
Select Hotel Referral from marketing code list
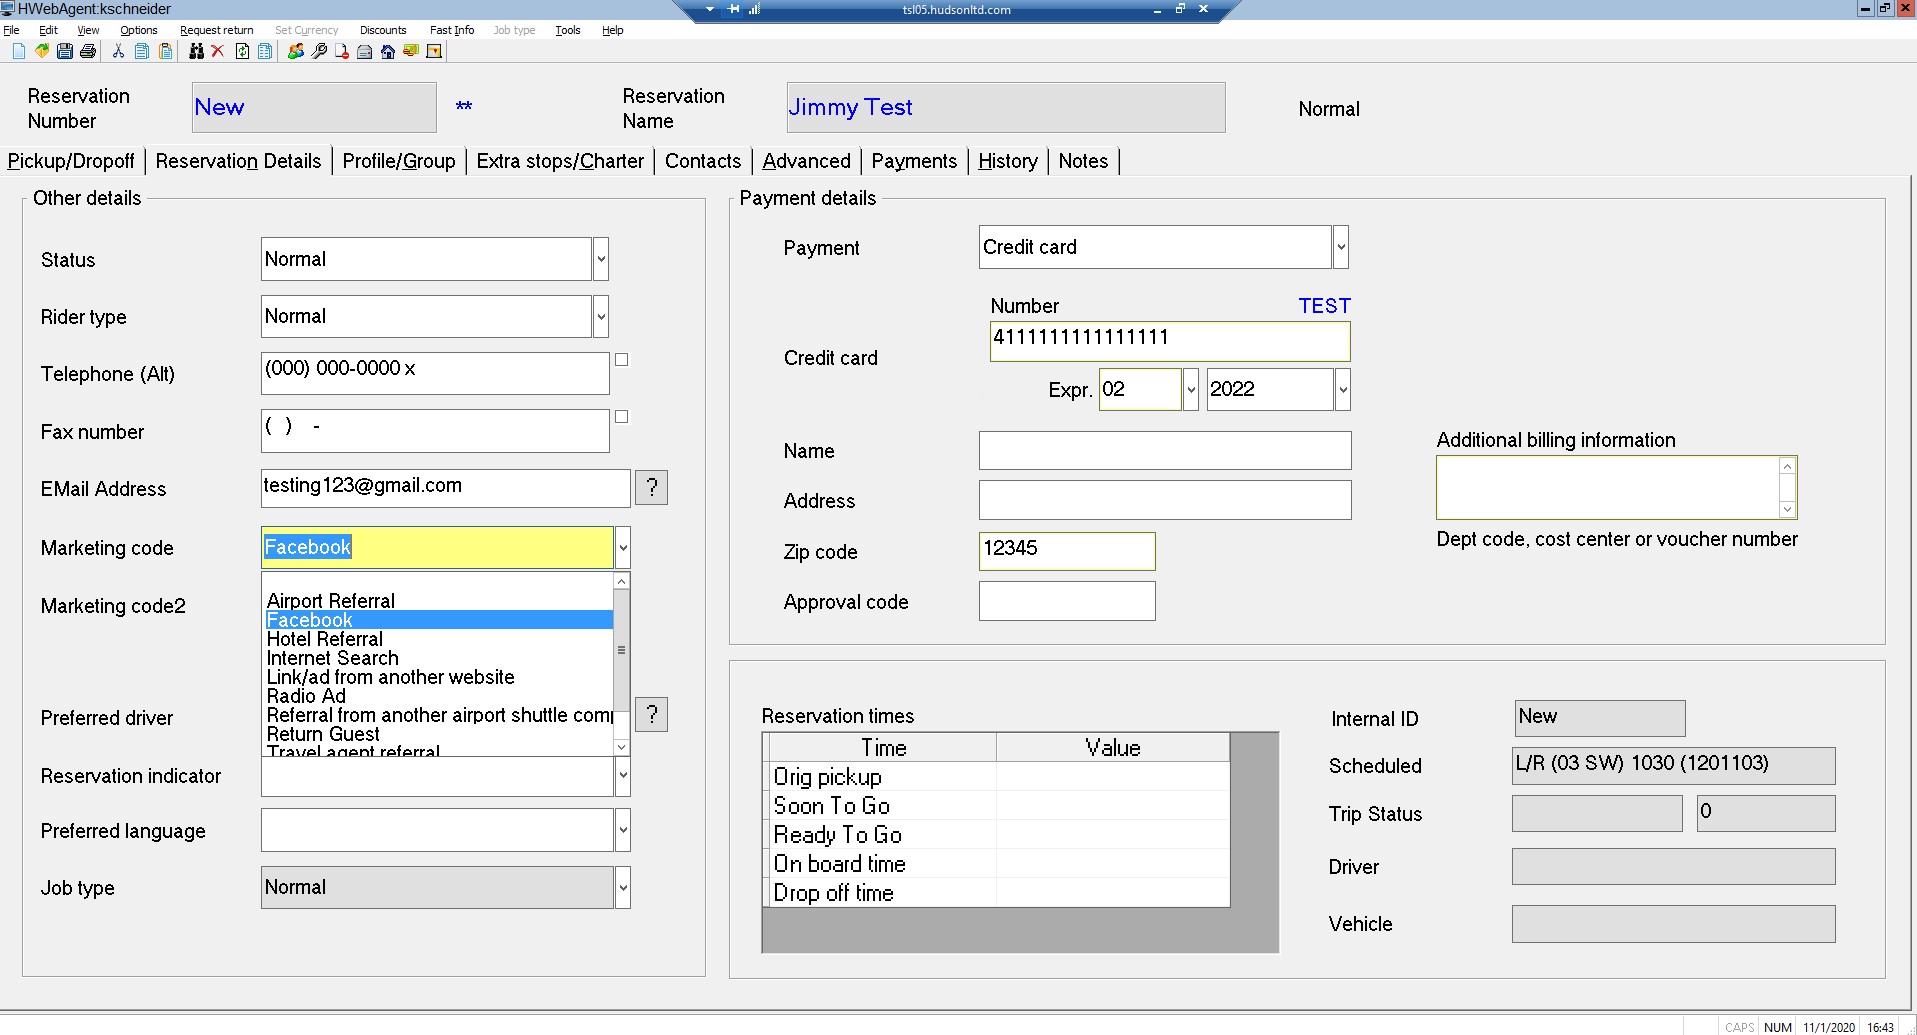pos(325,639)
